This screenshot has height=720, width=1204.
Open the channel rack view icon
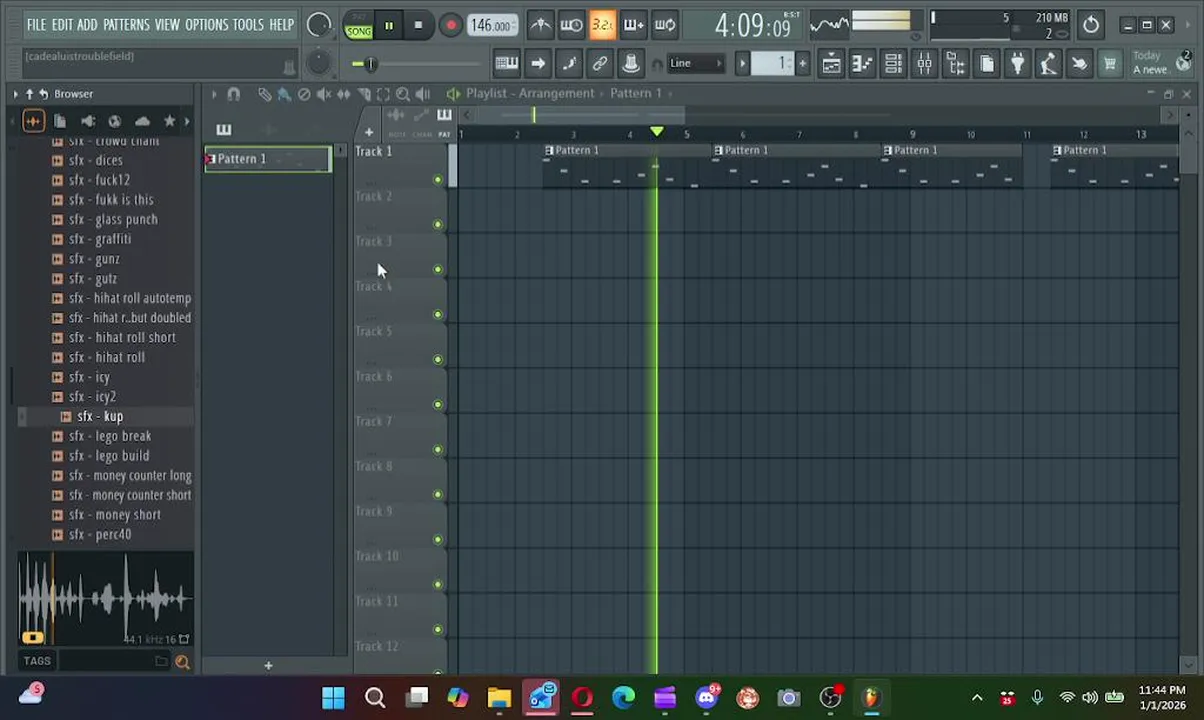coord(893,65)
